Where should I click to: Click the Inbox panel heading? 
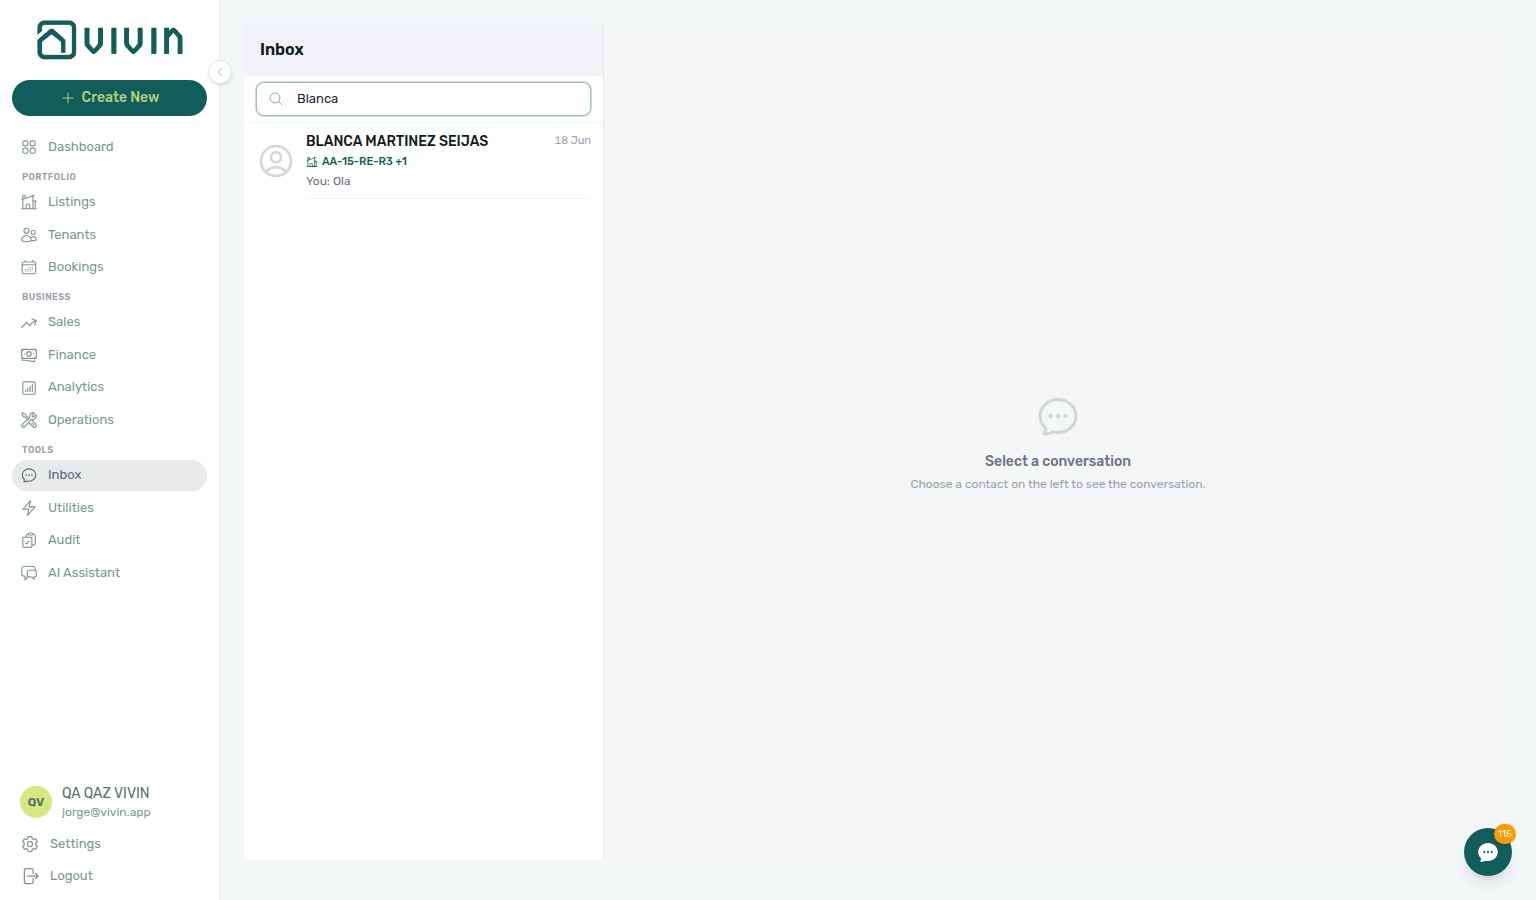click(x=282, y=50)
